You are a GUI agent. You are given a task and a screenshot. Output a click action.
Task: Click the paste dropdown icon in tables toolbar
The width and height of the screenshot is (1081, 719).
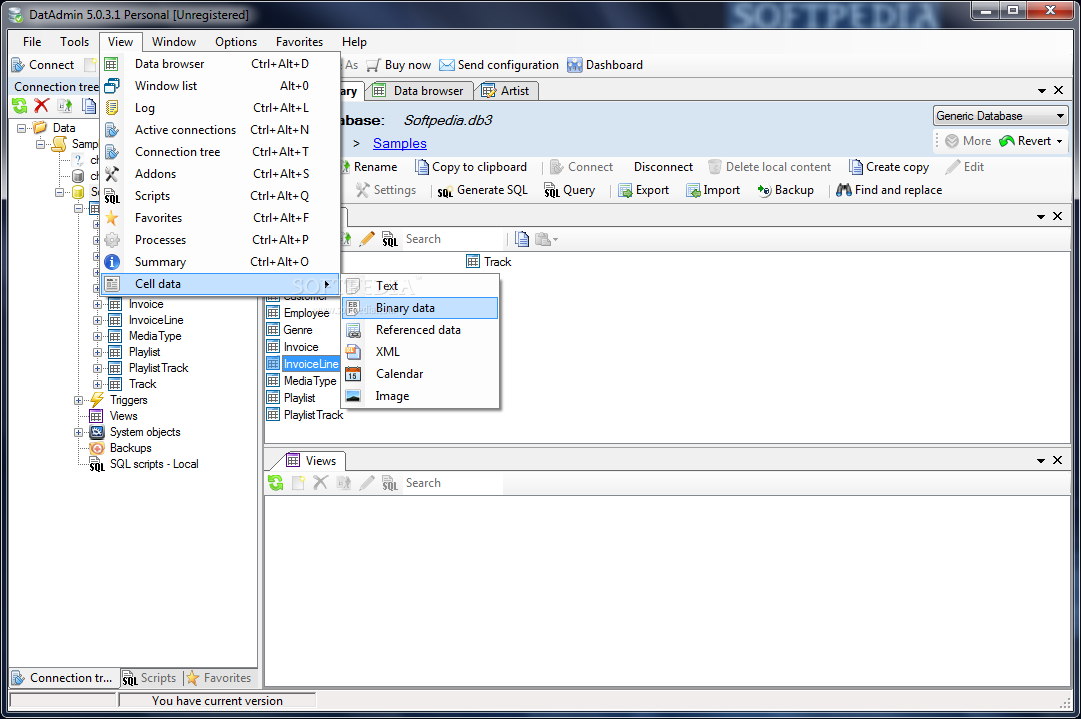[x=546, y=239]
